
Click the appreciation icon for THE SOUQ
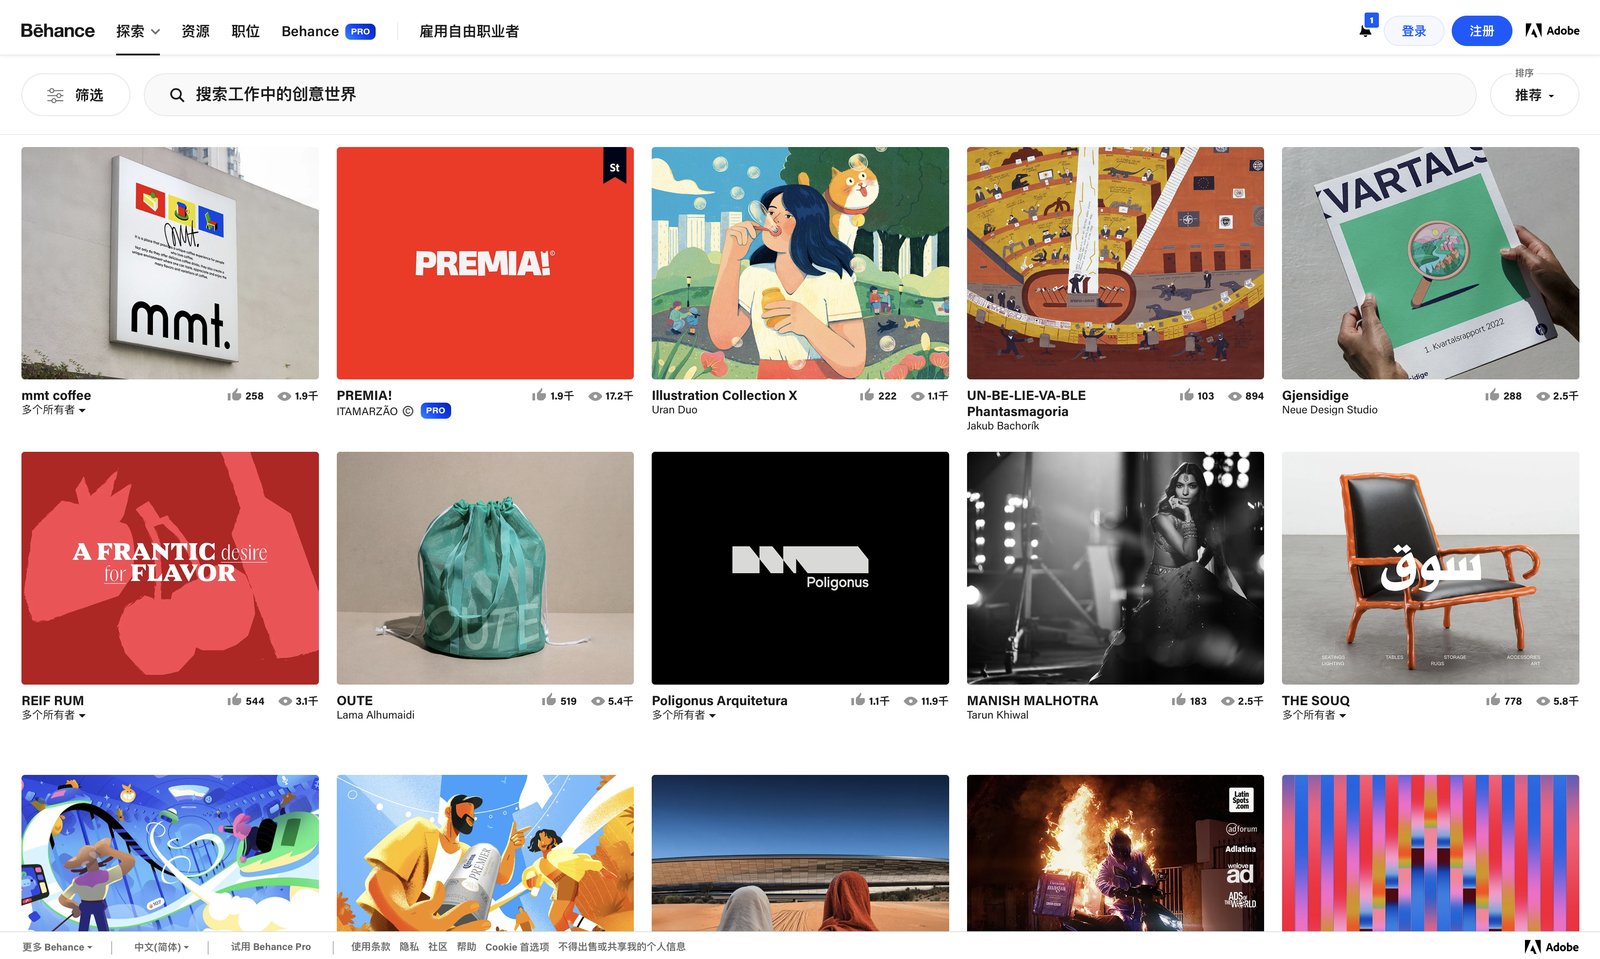click(1493, 700)
